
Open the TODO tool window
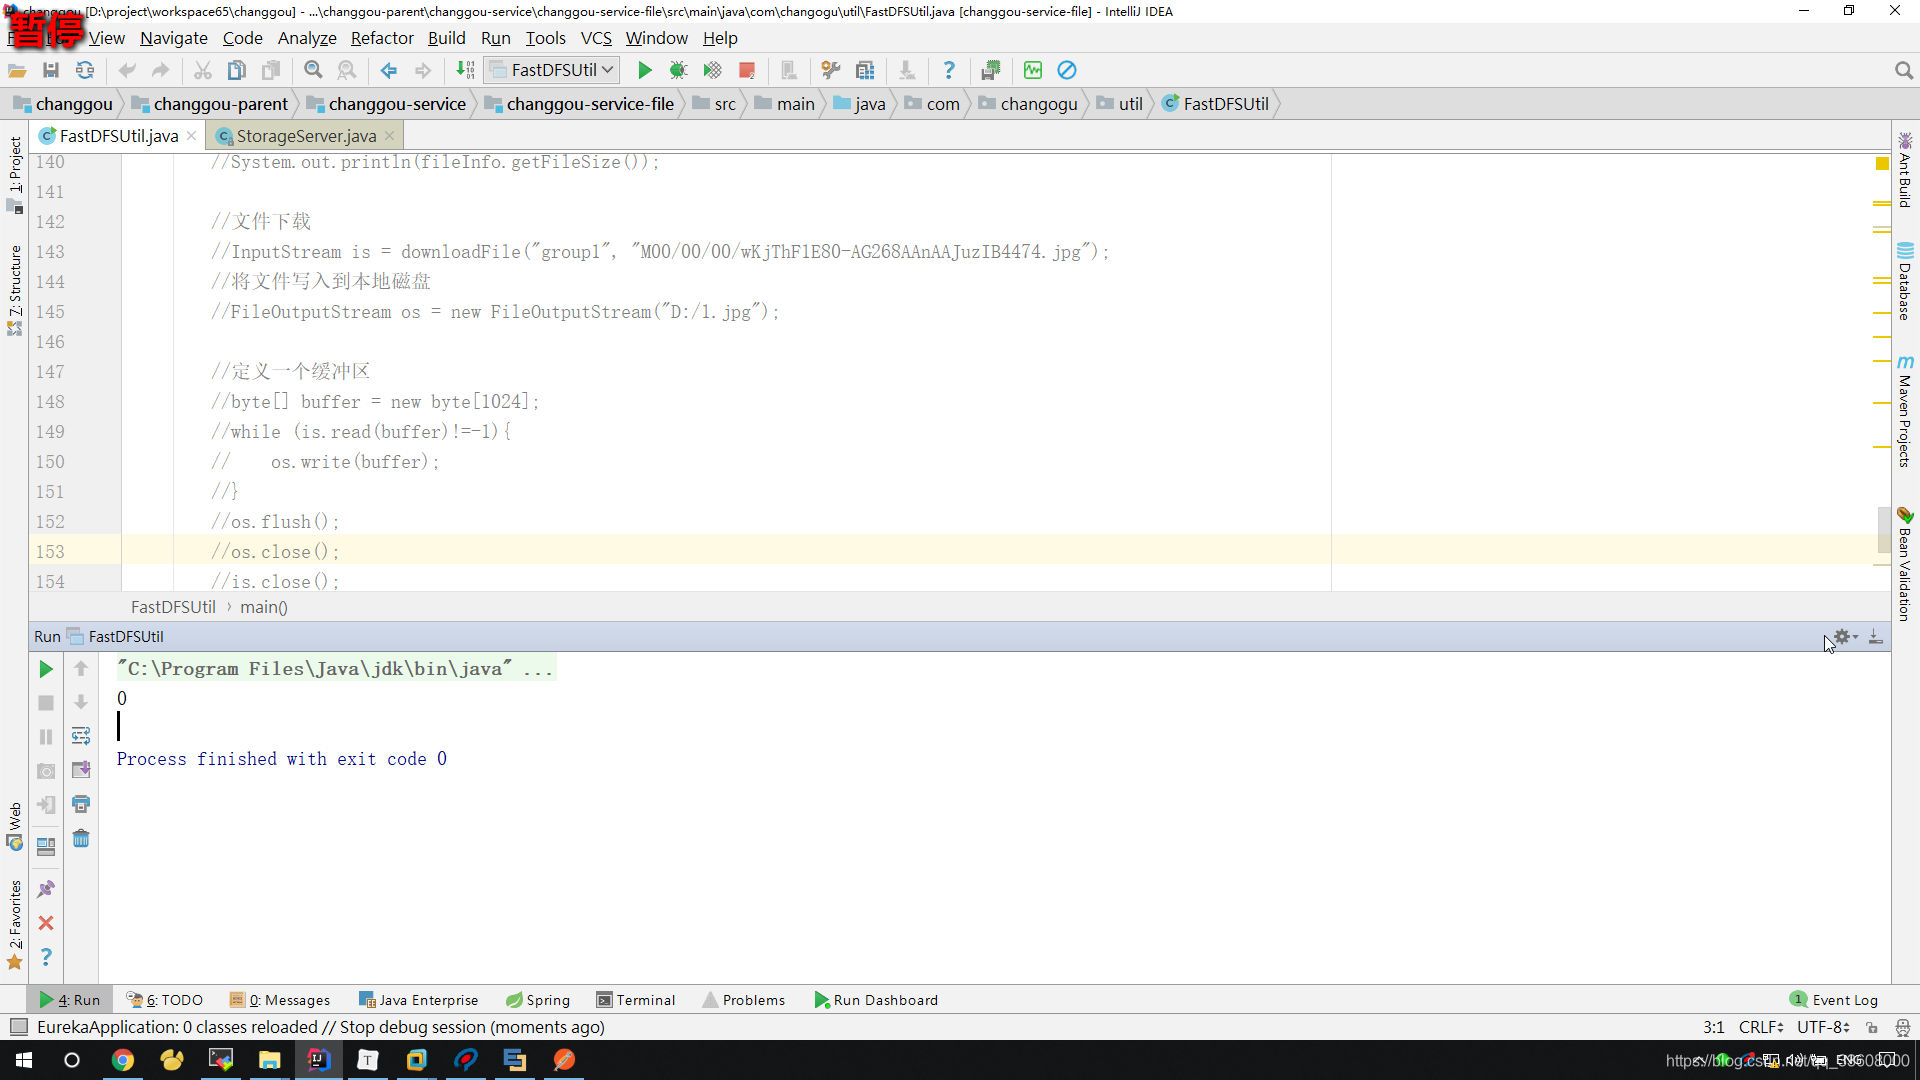(x=165, y=1000)
